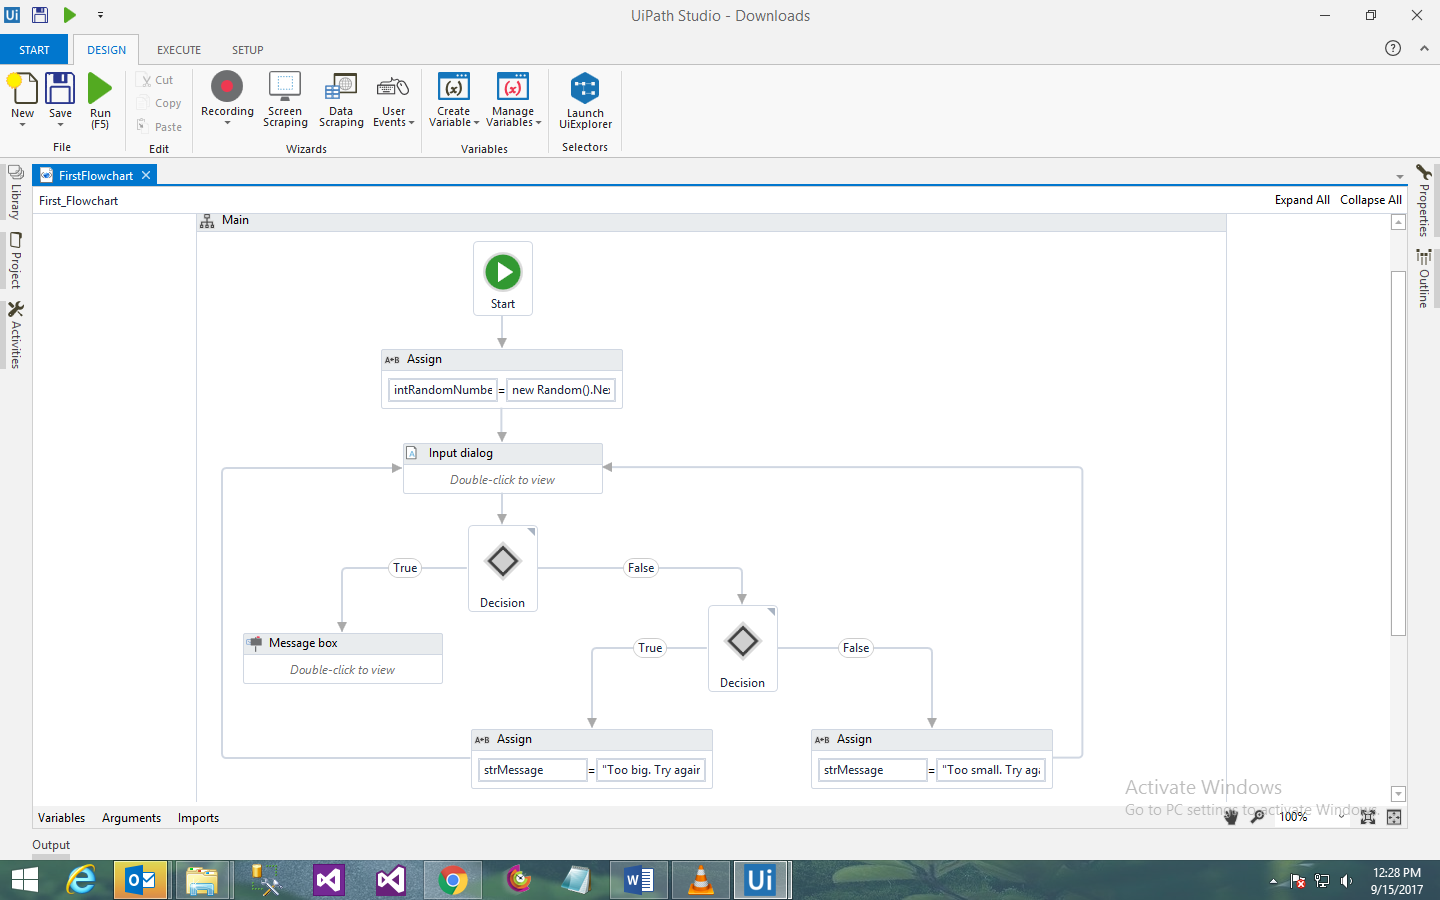Open the quick access toolbar customize dropdown

click(100, 15)
